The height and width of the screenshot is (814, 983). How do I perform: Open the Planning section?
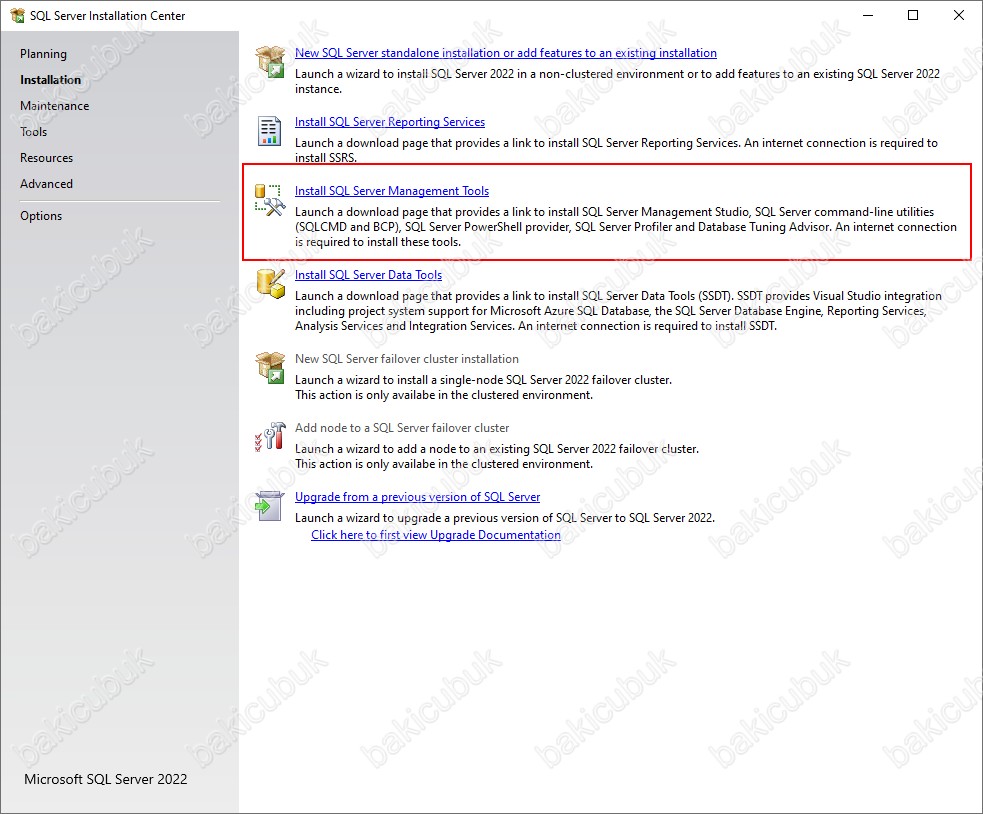[x=43, y=54]
